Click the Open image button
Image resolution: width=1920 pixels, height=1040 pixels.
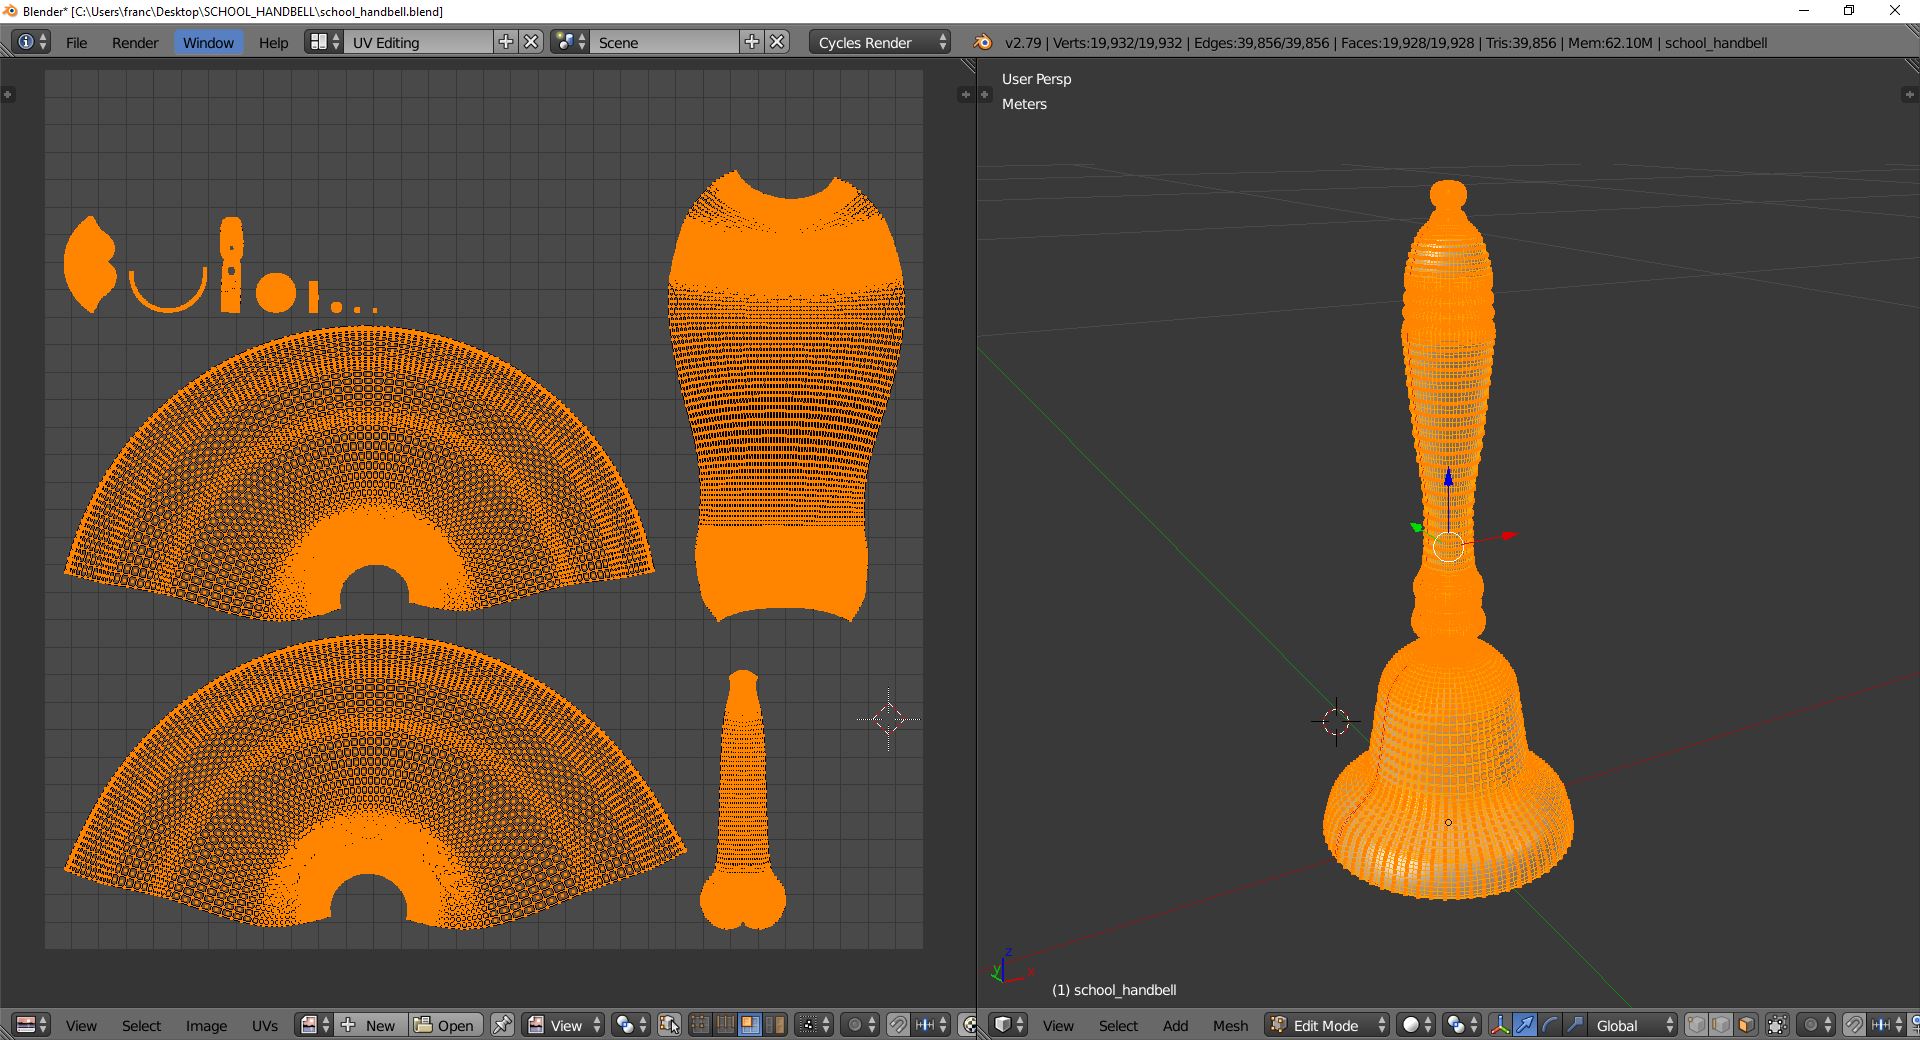[x=445, y=1025]
